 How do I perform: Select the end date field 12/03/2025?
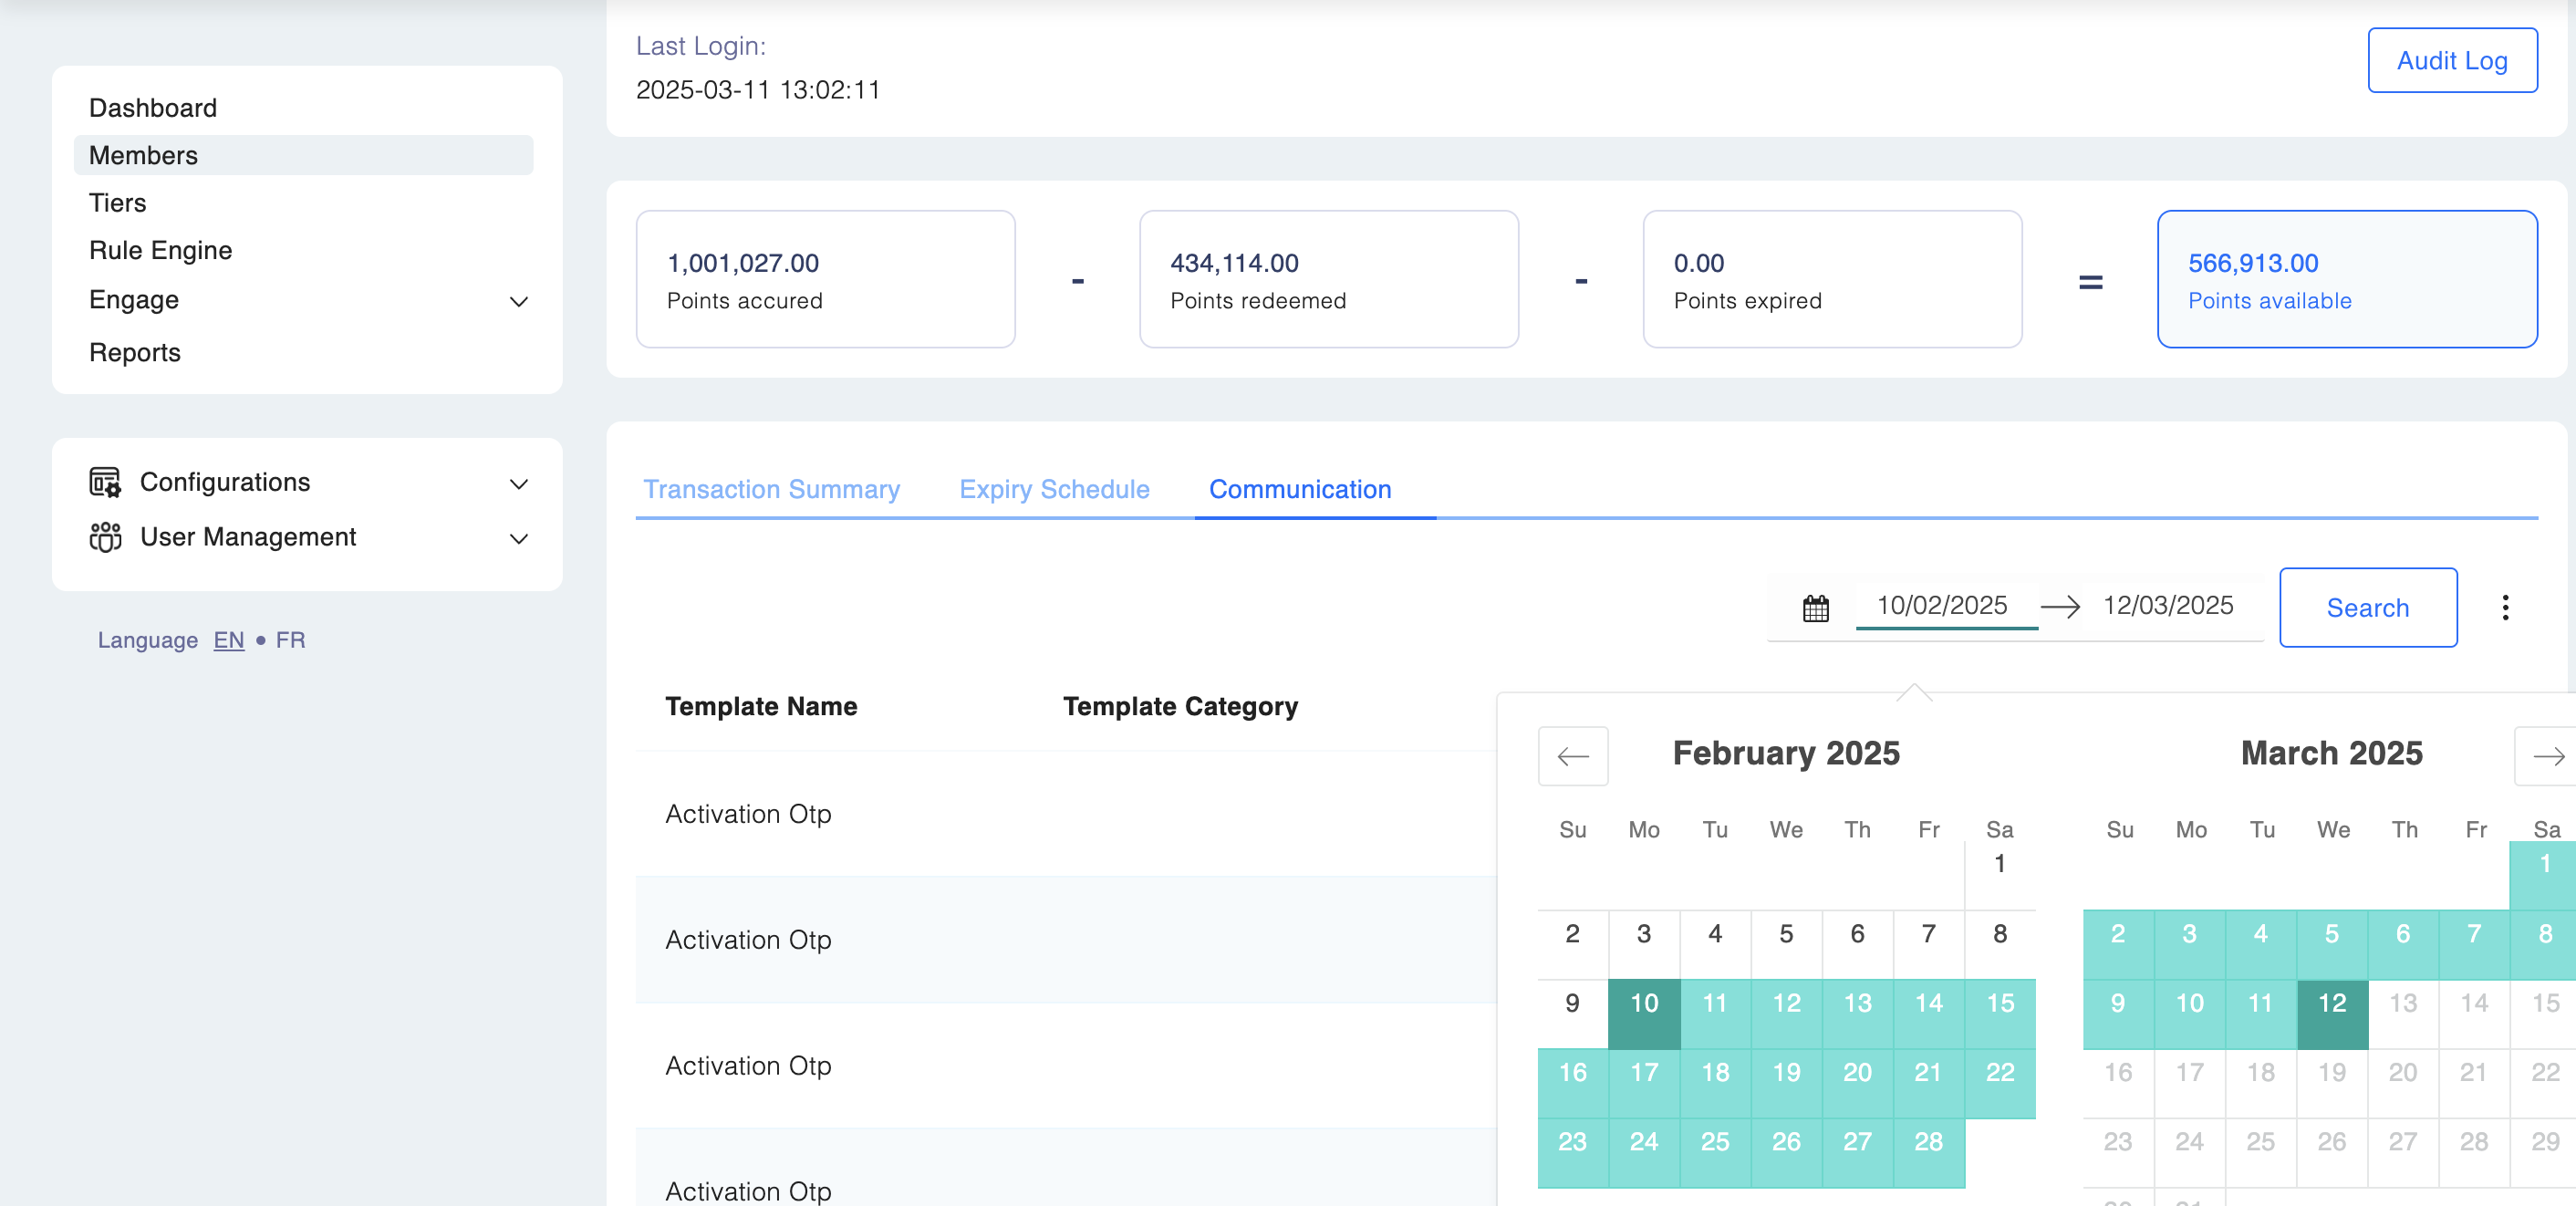(x=2167, y=605)
